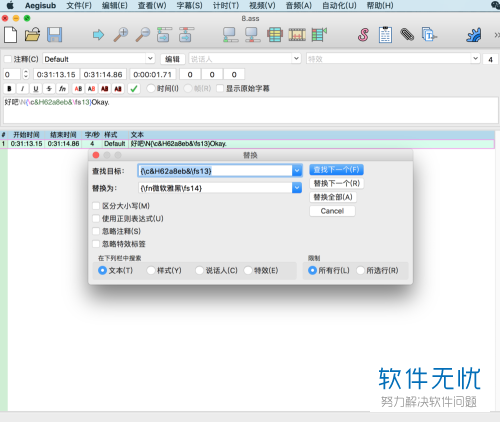The height and width of the screenshot is (422, 500).
Task: Toggle bold formatting button
Action: click(9, 89)
